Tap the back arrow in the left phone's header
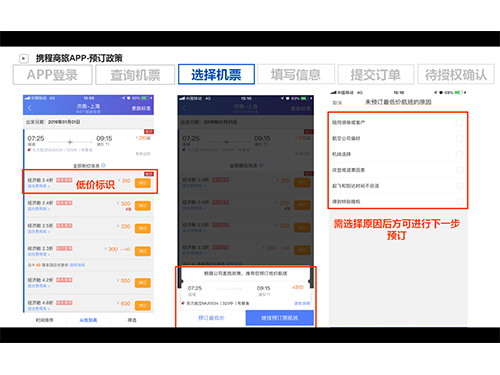 point(30,108)
